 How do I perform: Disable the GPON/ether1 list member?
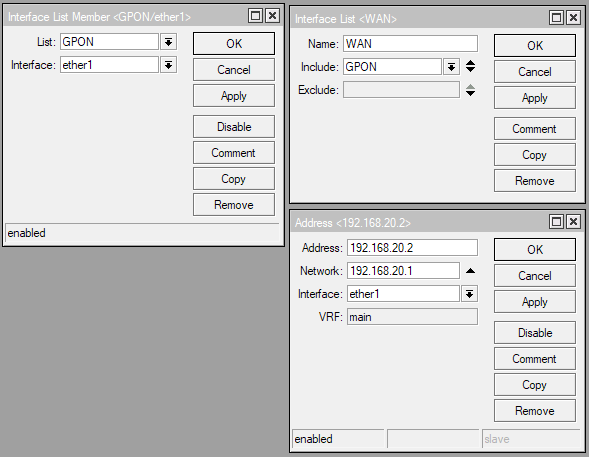(x=234, y=127)
